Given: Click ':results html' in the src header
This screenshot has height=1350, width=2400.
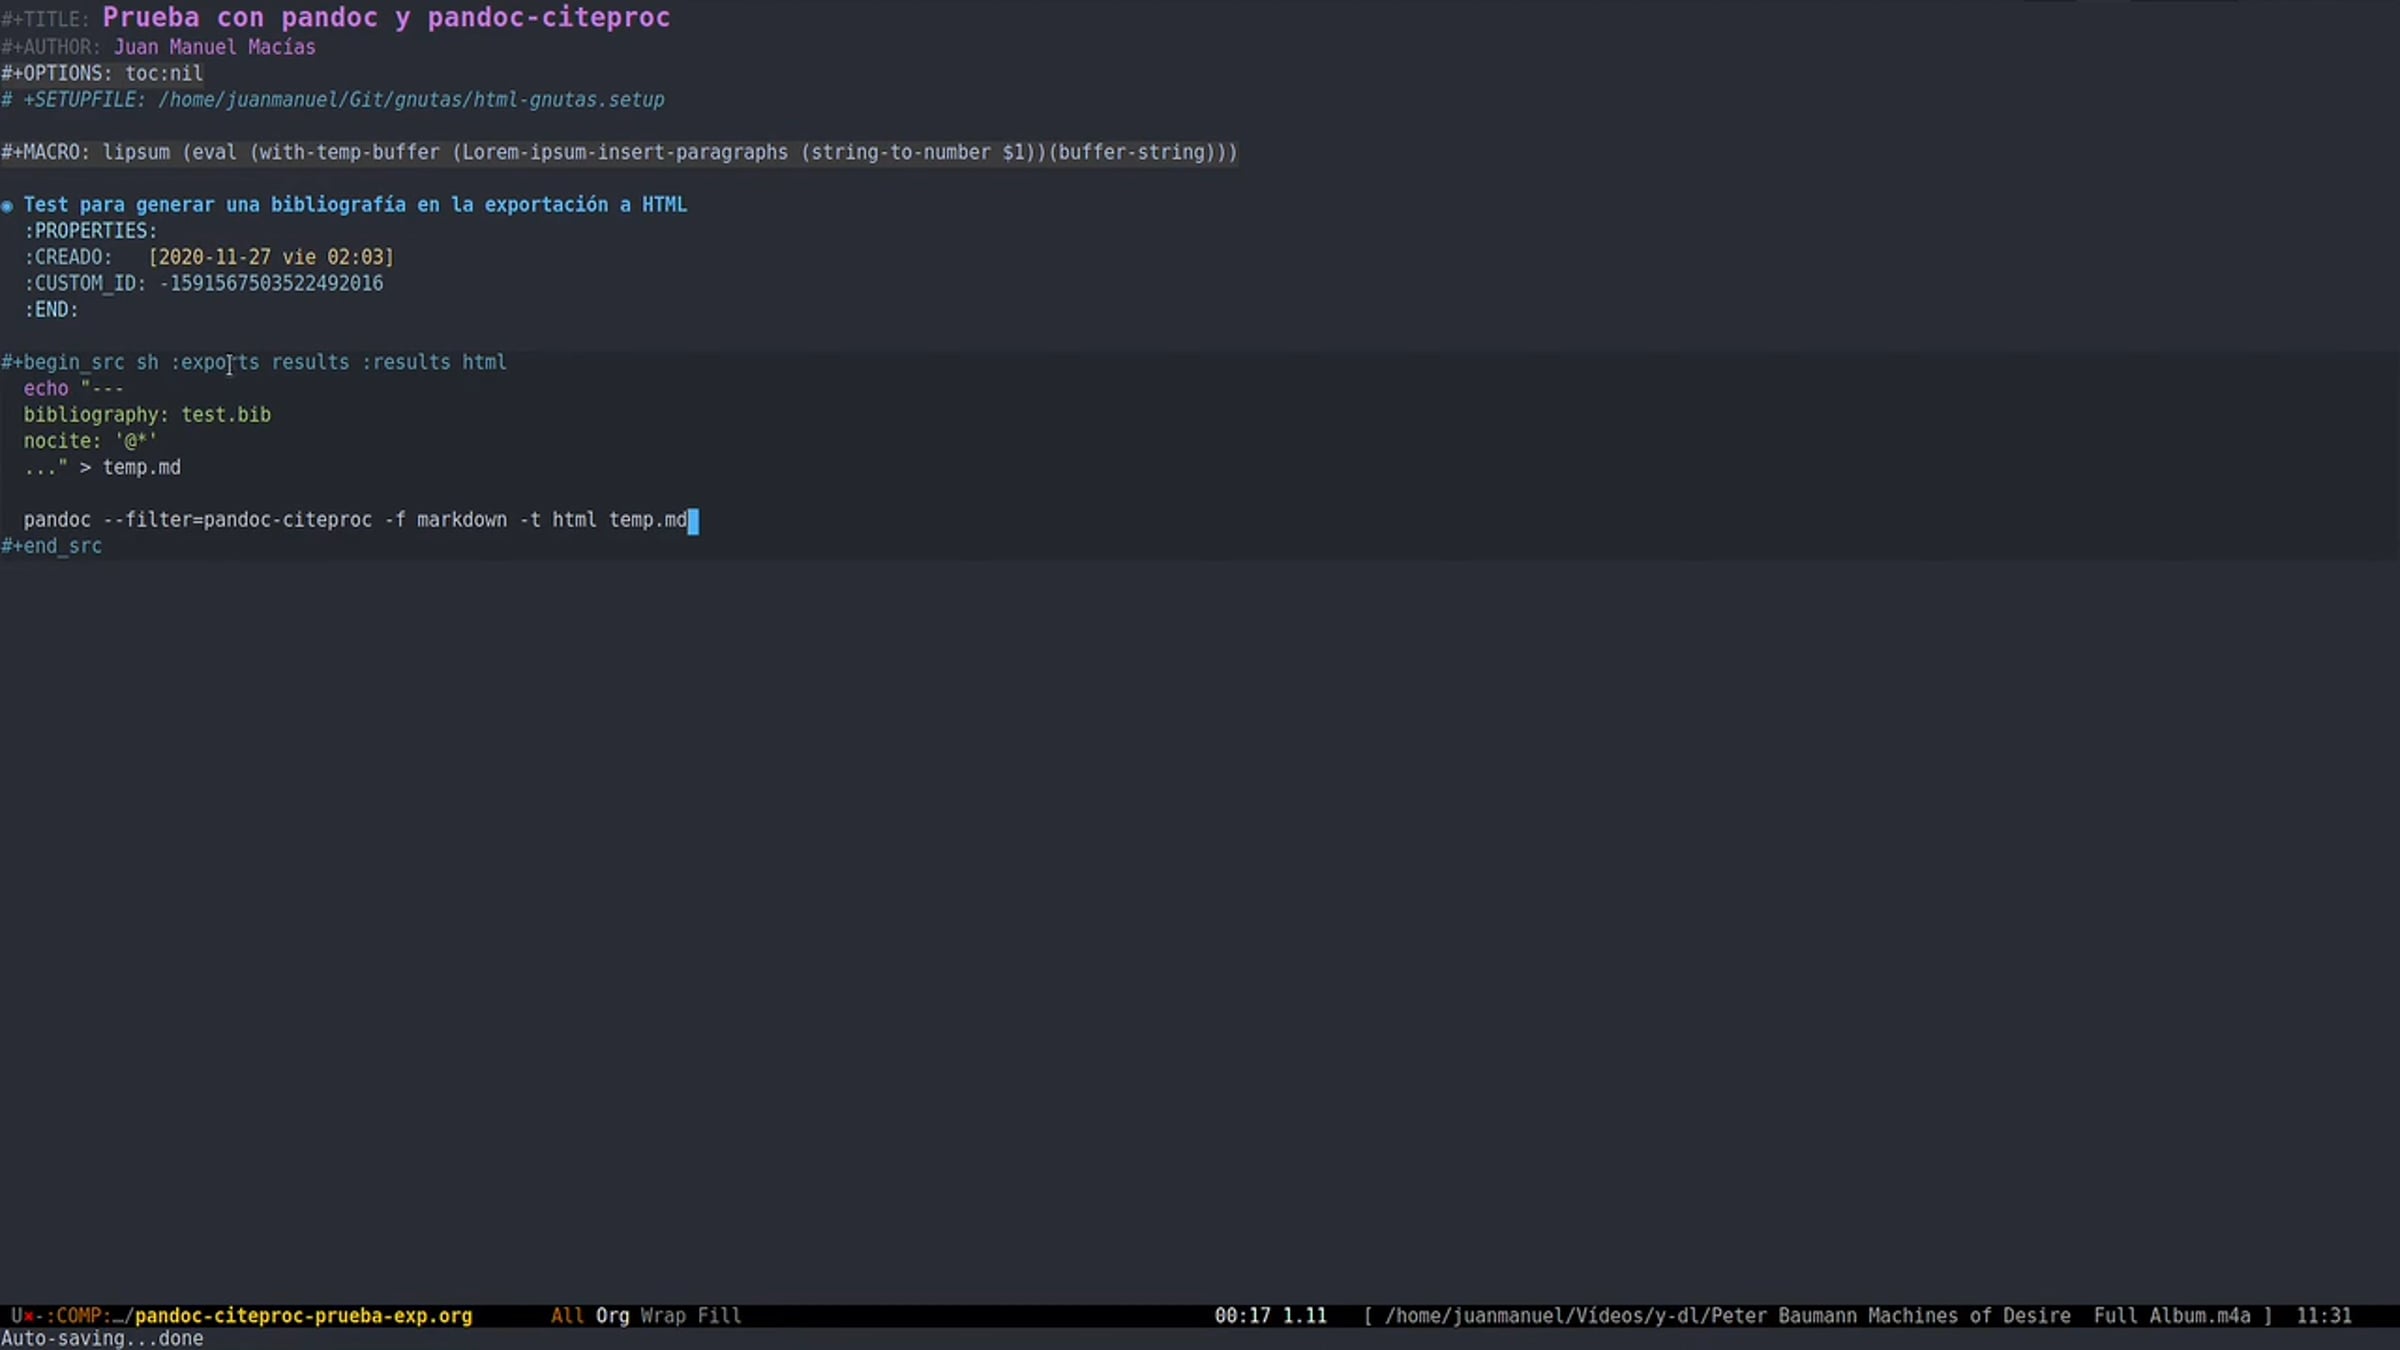Looking at the screenshot, I should (x=434, y=362).
